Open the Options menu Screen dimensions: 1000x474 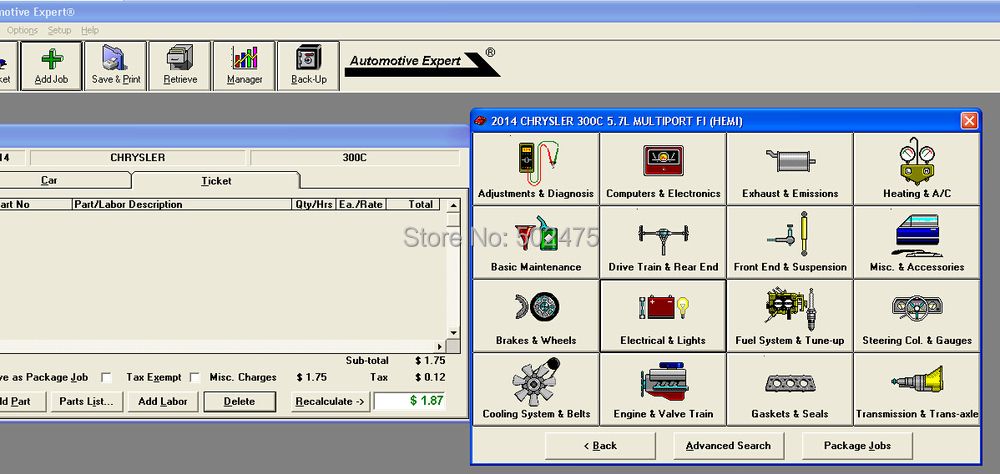pos(22,30)
